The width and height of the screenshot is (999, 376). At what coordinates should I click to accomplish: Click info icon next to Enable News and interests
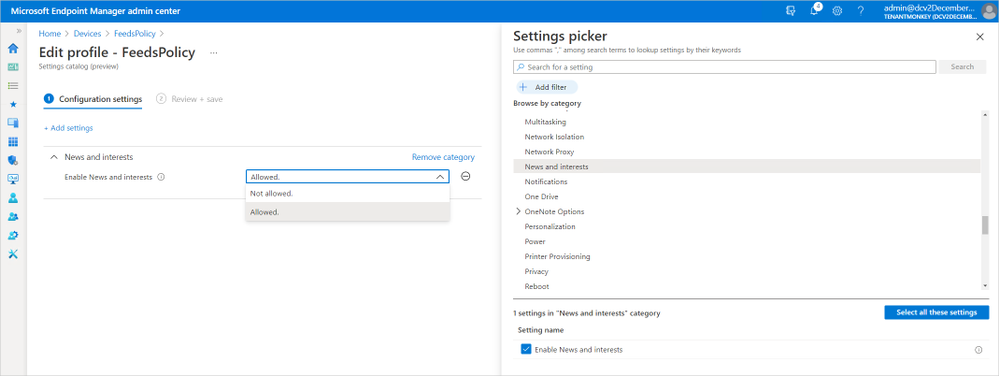coord(161,177)
